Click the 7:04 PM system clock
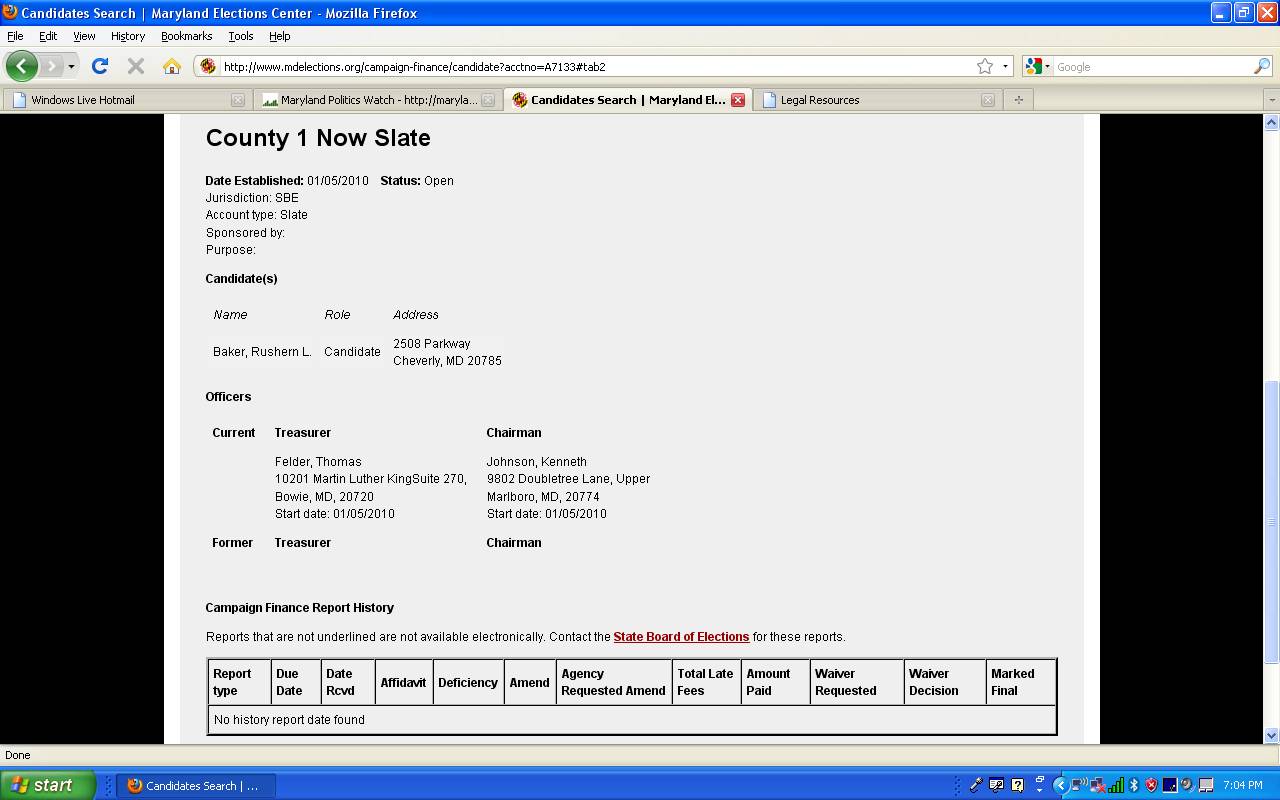This screenshot has height=800, width=1280. [x=1243, y=785]
